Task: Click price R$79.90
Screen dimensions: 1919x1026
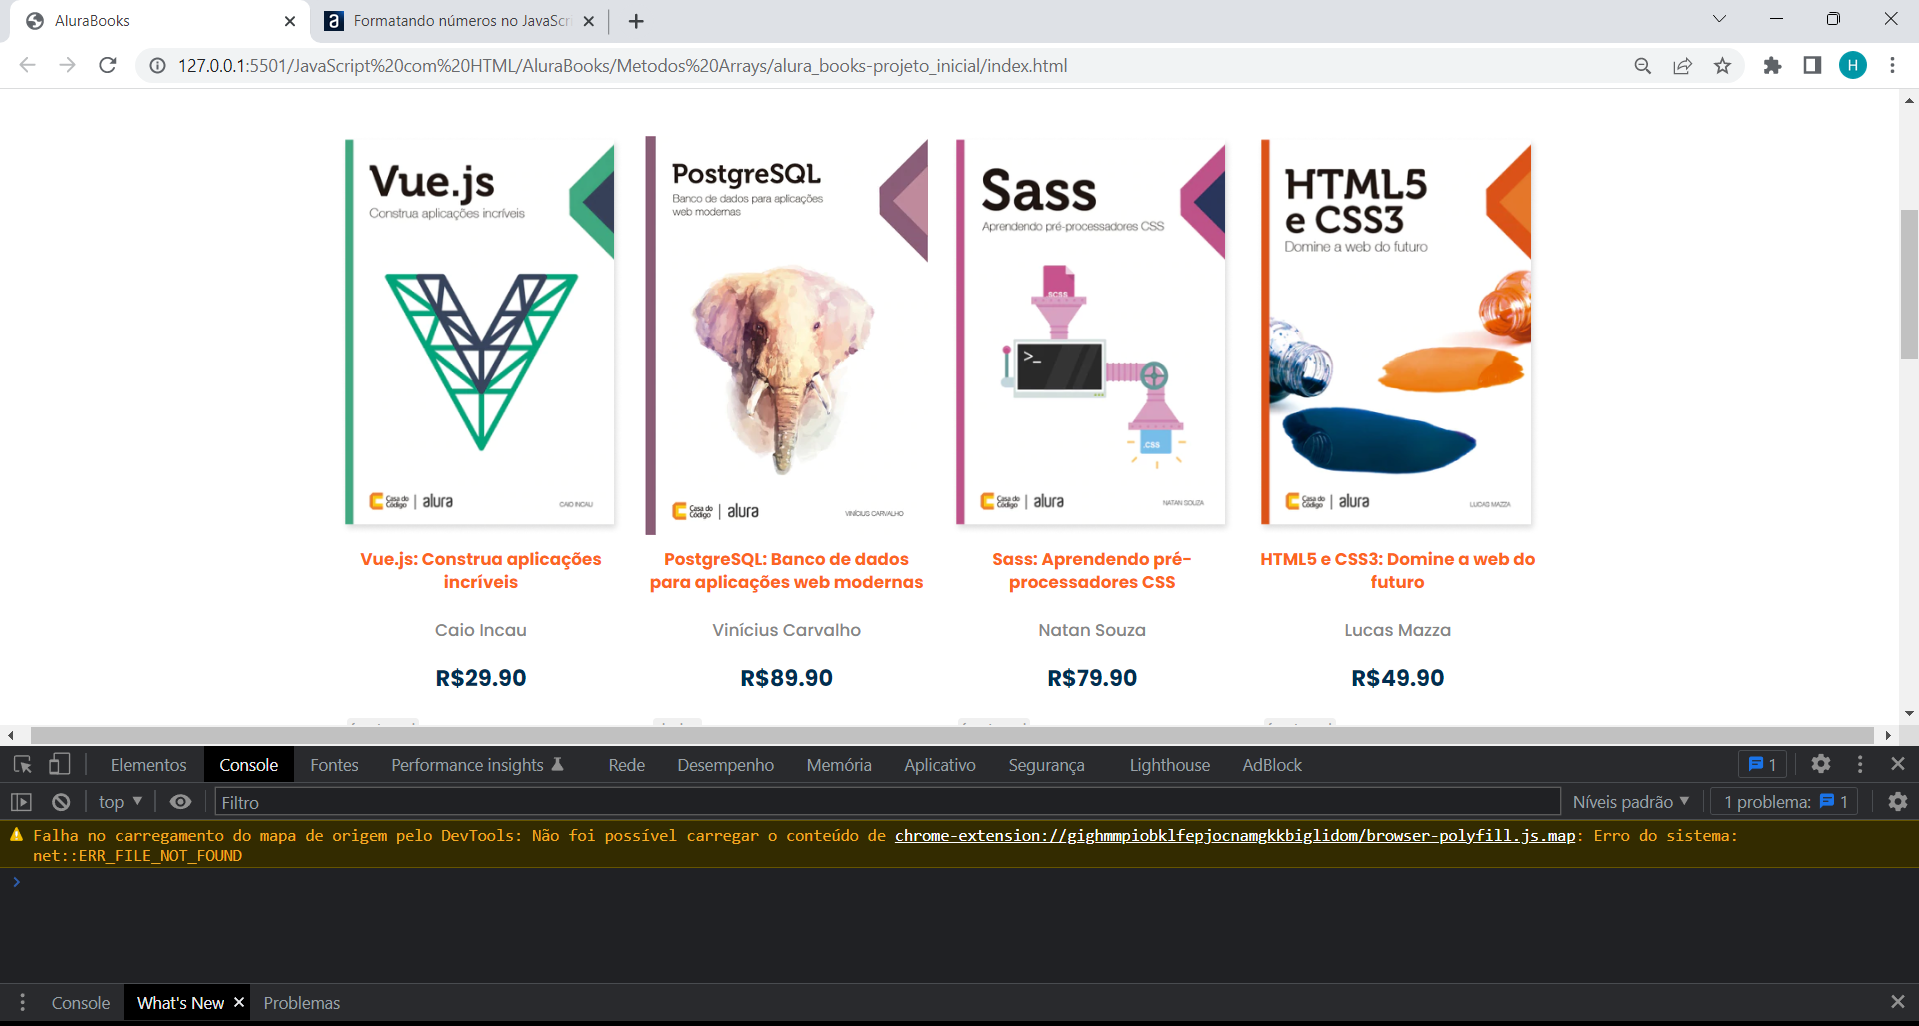Action: [x=1092, y=678]
